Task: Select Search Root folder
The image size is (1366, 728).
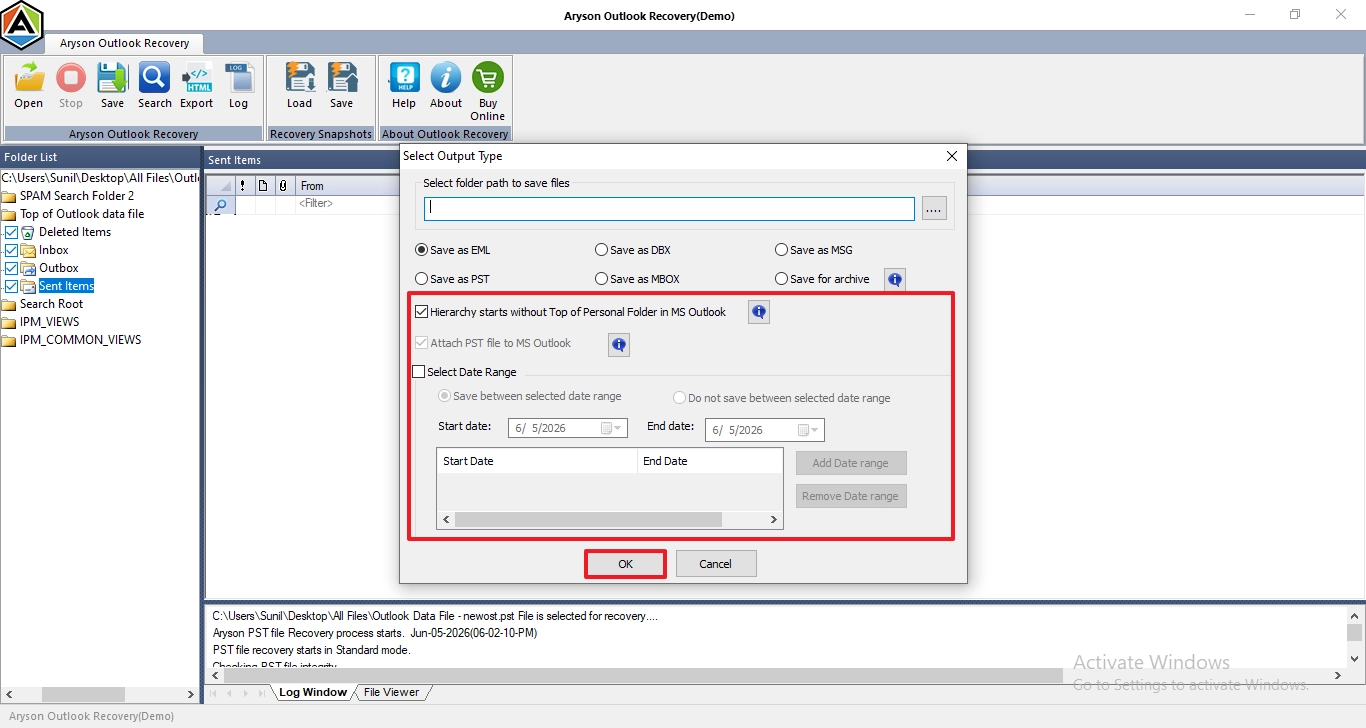Action: pyautogui.click(x=51, y=304)
